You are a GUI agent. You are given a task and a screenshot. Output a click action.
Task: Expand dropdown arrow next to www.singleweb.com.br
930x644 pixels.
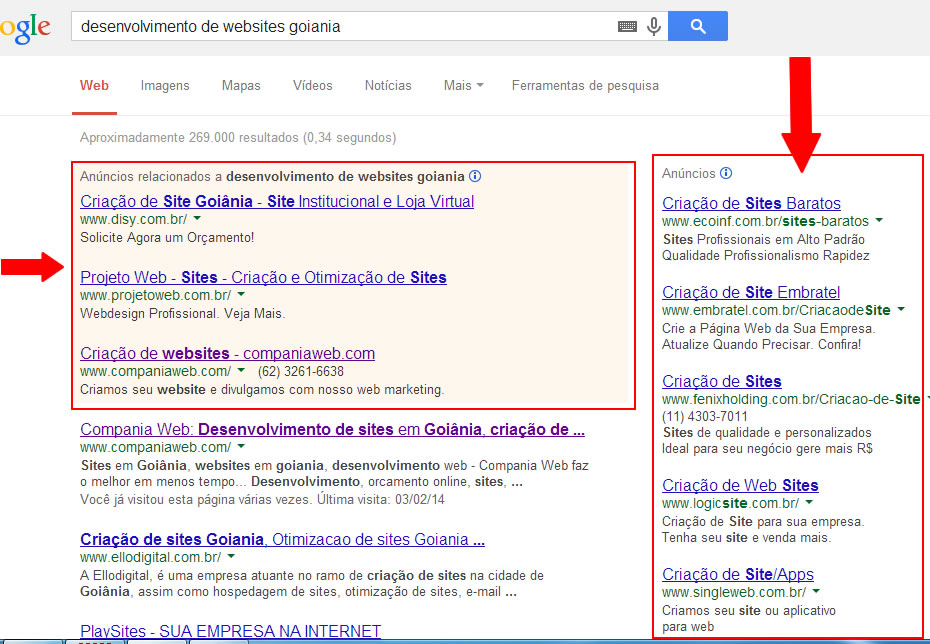[x=816, y=592]
